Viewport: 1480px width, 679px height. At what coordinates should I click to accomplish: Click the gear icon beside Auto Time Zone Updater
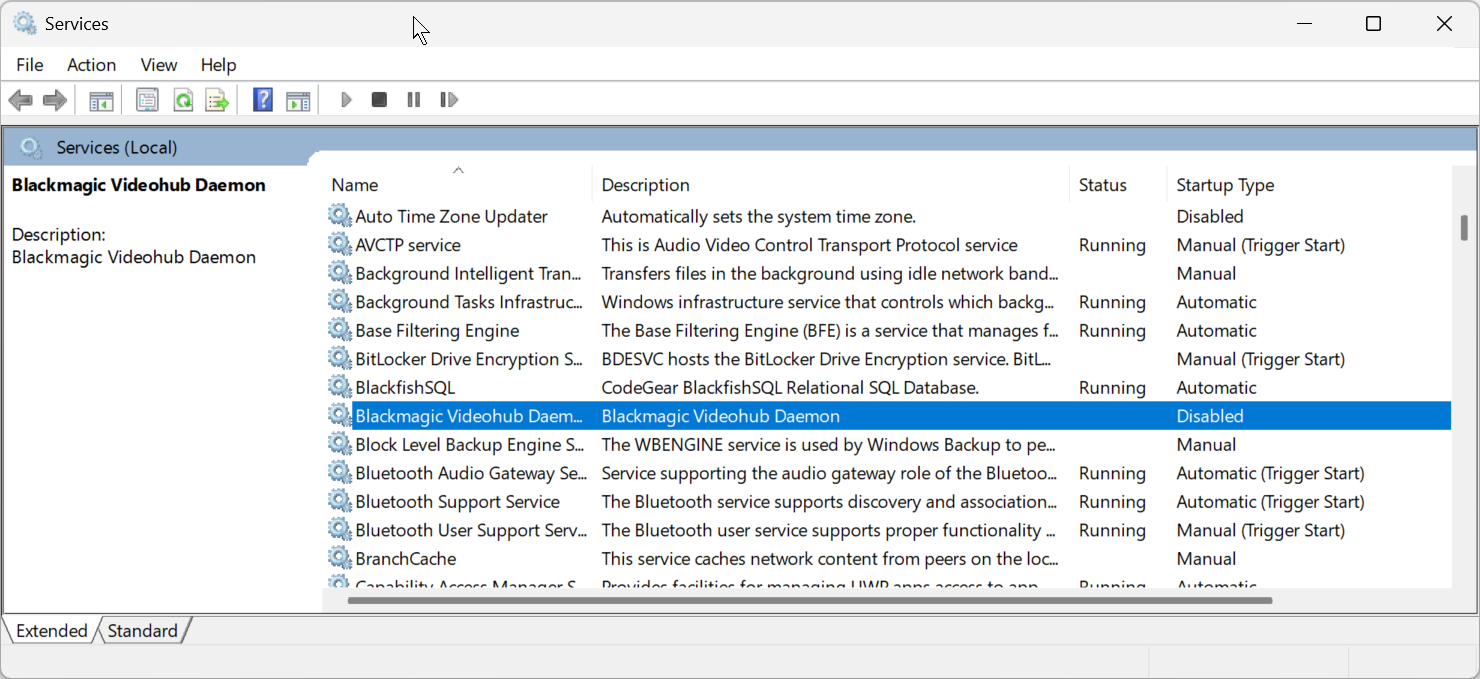click(340, 216)
